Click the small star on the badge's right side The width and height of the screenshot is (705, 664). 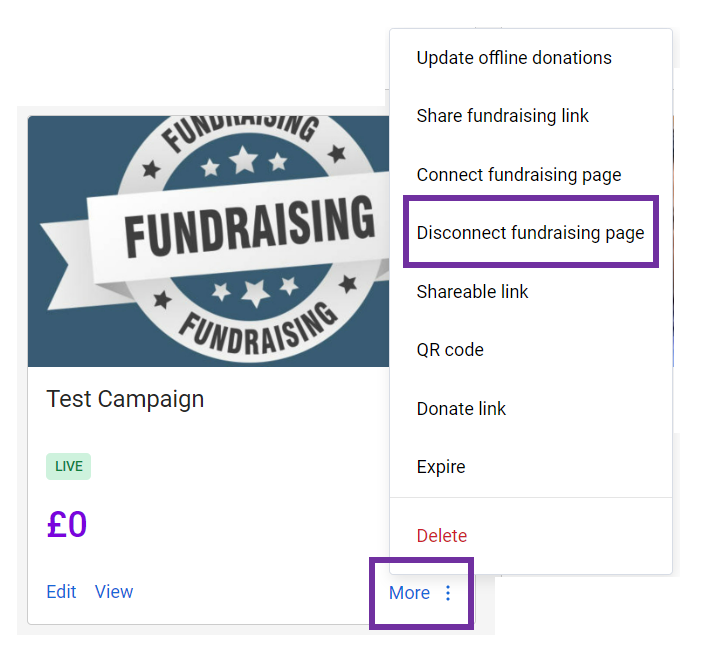click(337, 153)
